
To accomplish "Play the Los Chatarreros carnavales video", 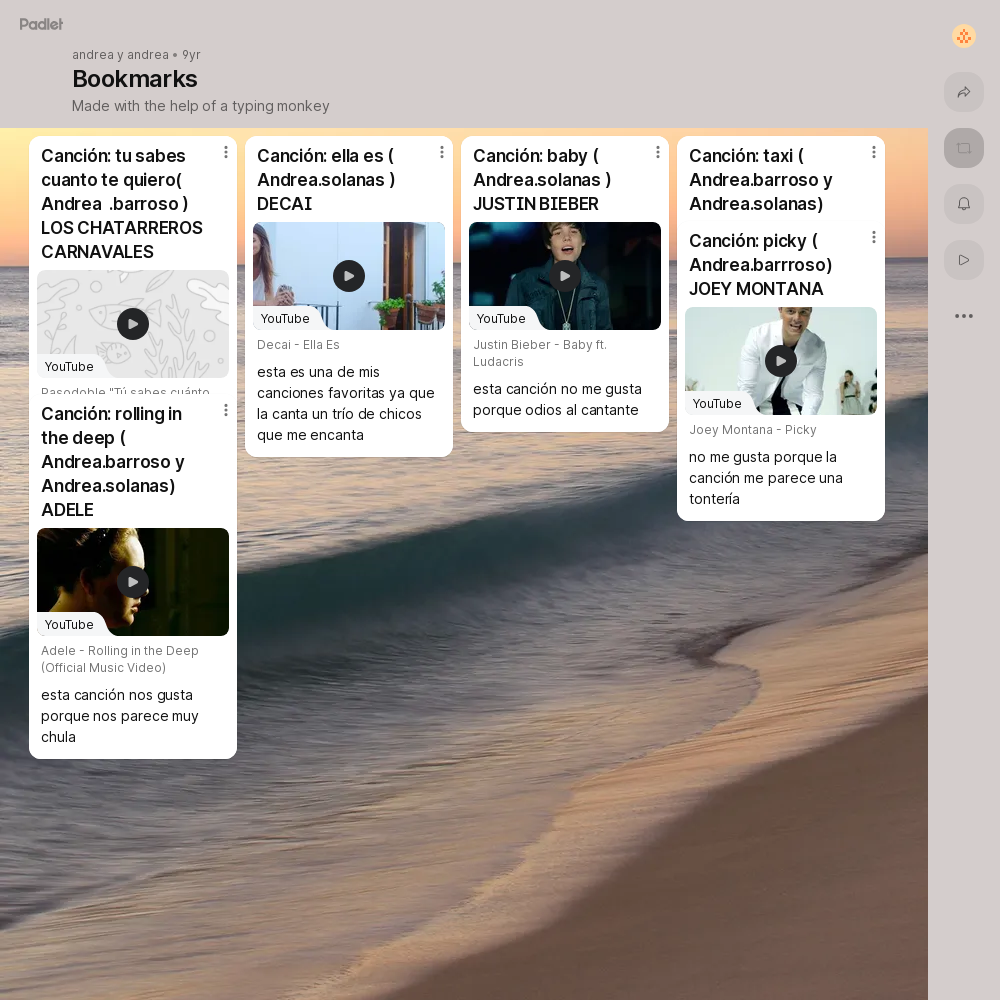I will coord(133,324).
